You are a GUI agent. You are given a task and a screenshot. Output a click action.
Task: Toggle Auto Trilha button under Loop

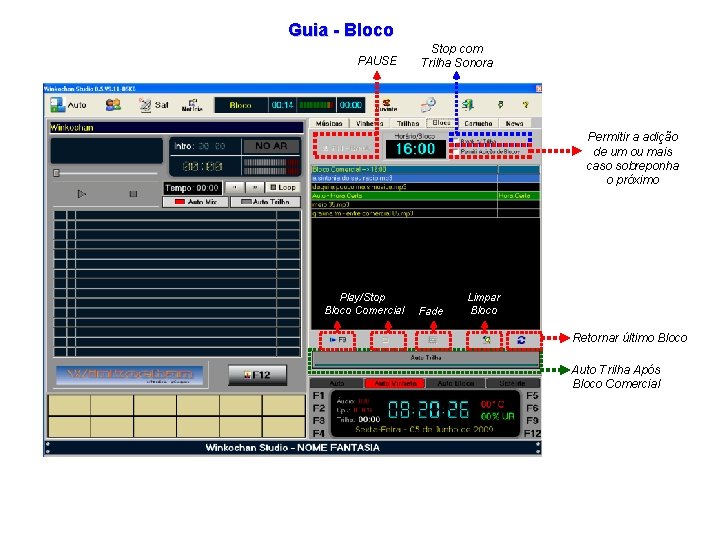click(x=265, y=202)
